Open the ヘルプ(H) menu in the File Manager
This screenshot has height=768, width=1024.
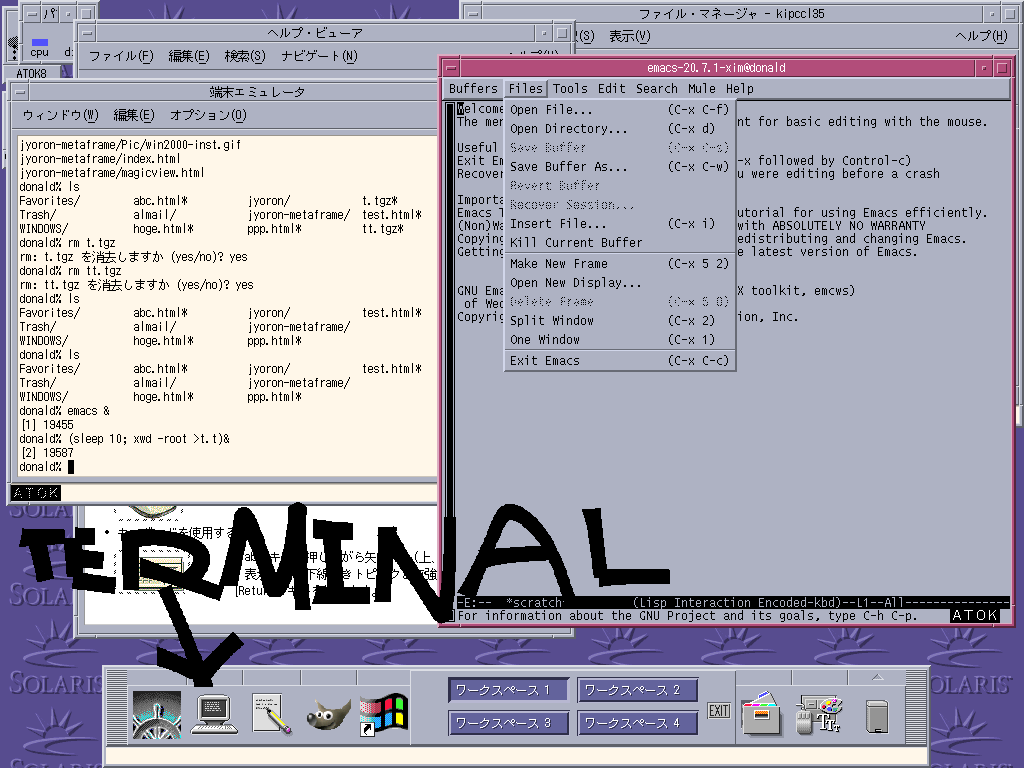click(982, 36)
